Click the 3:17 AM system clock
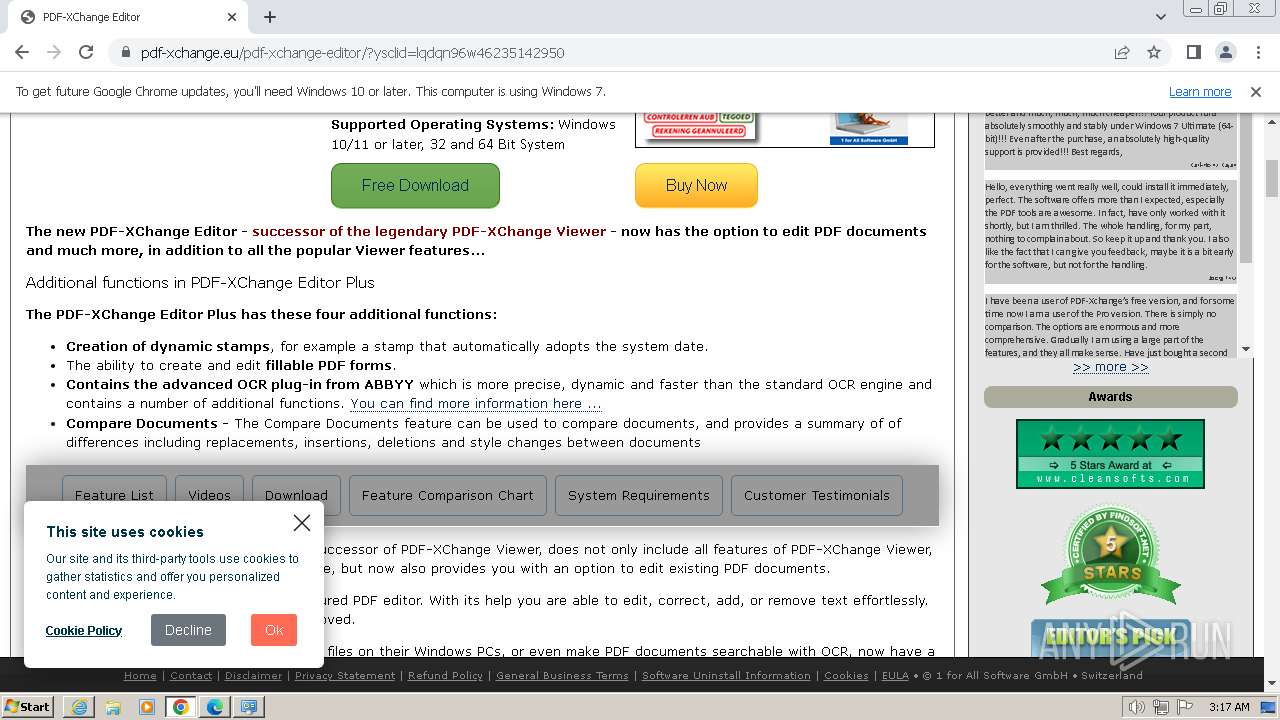 click(x=1229, y=707)
